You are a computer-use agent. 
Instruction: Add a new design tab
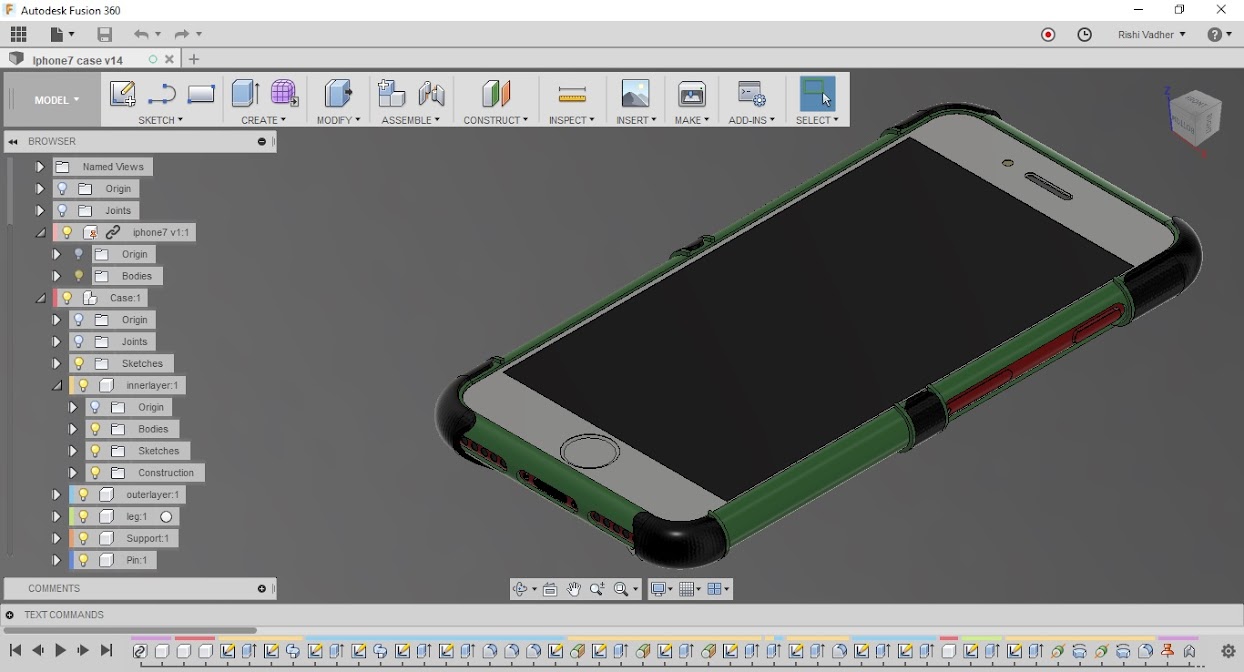(194, 60)
